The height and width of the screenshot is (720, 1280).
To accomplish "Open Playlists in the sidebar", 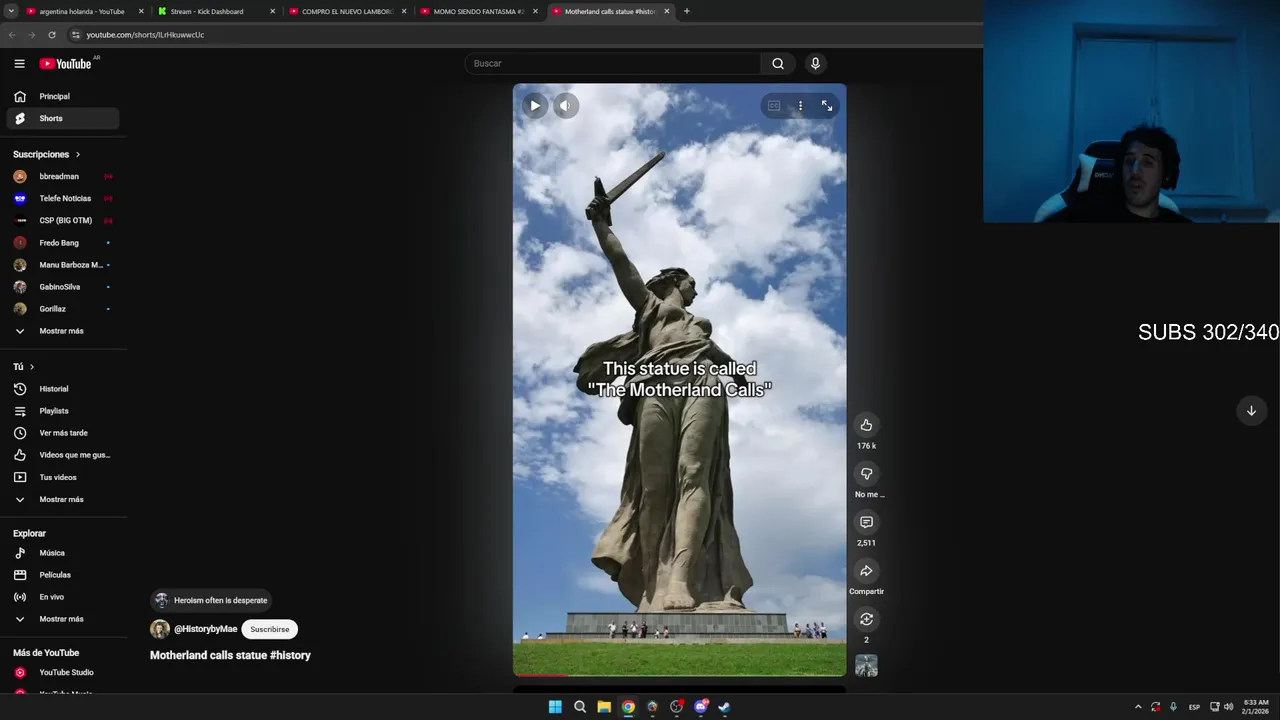I will pyautogui.click(x=63, y=411).
